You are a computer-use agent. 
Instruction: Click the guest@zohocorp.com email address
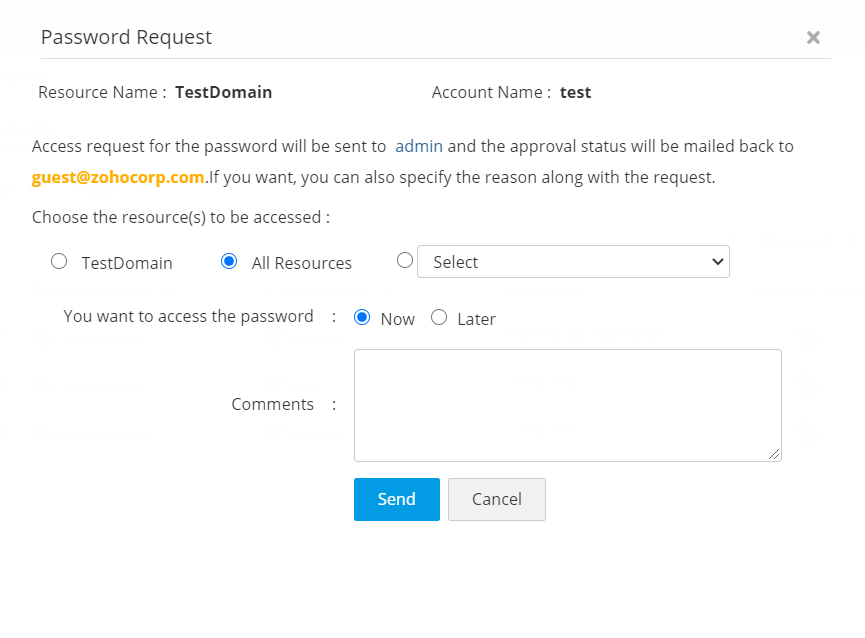[x=118, y=178]
